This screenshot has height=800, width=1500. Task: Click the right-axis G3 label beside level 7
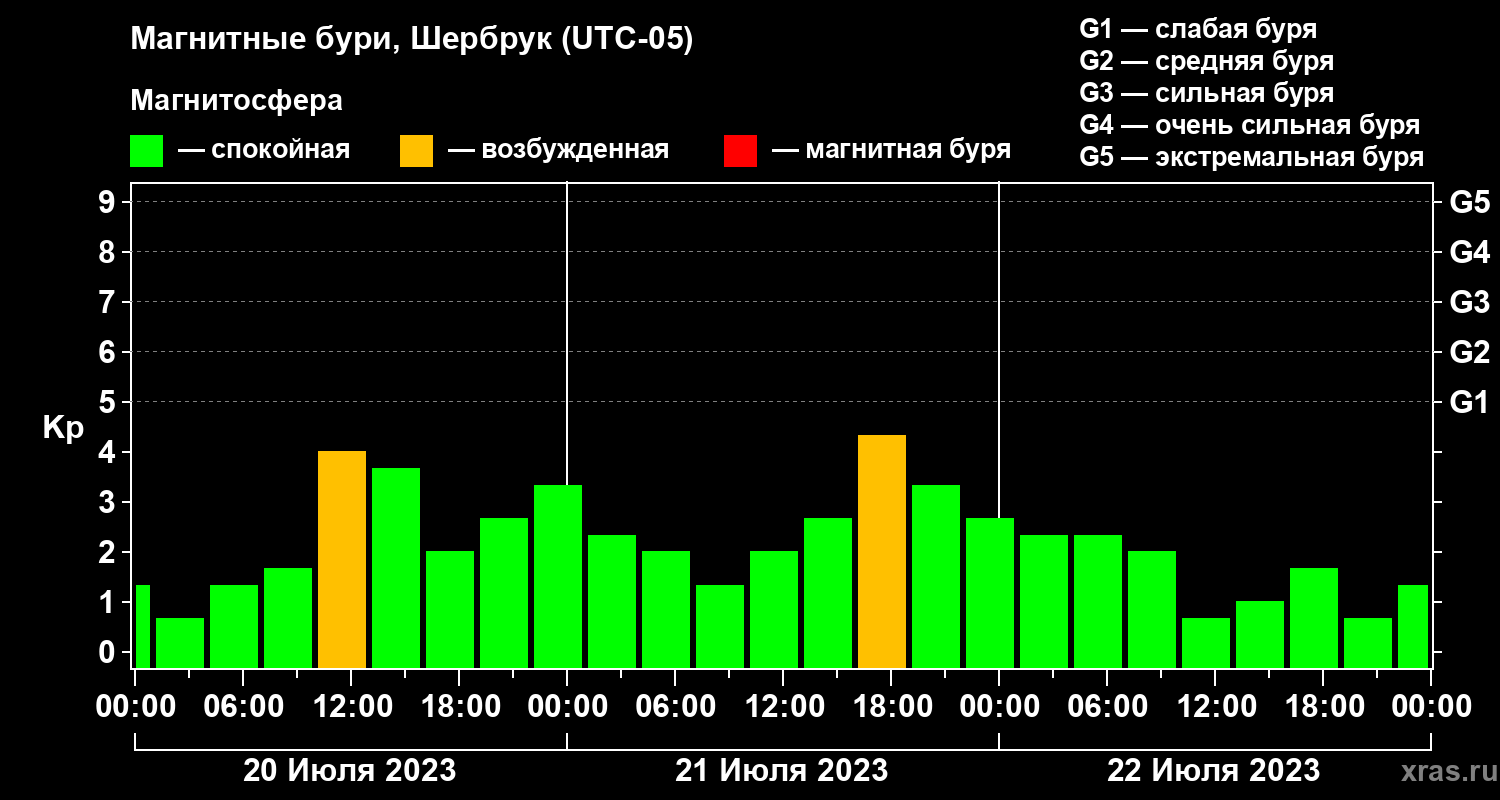pos(1469,302)
